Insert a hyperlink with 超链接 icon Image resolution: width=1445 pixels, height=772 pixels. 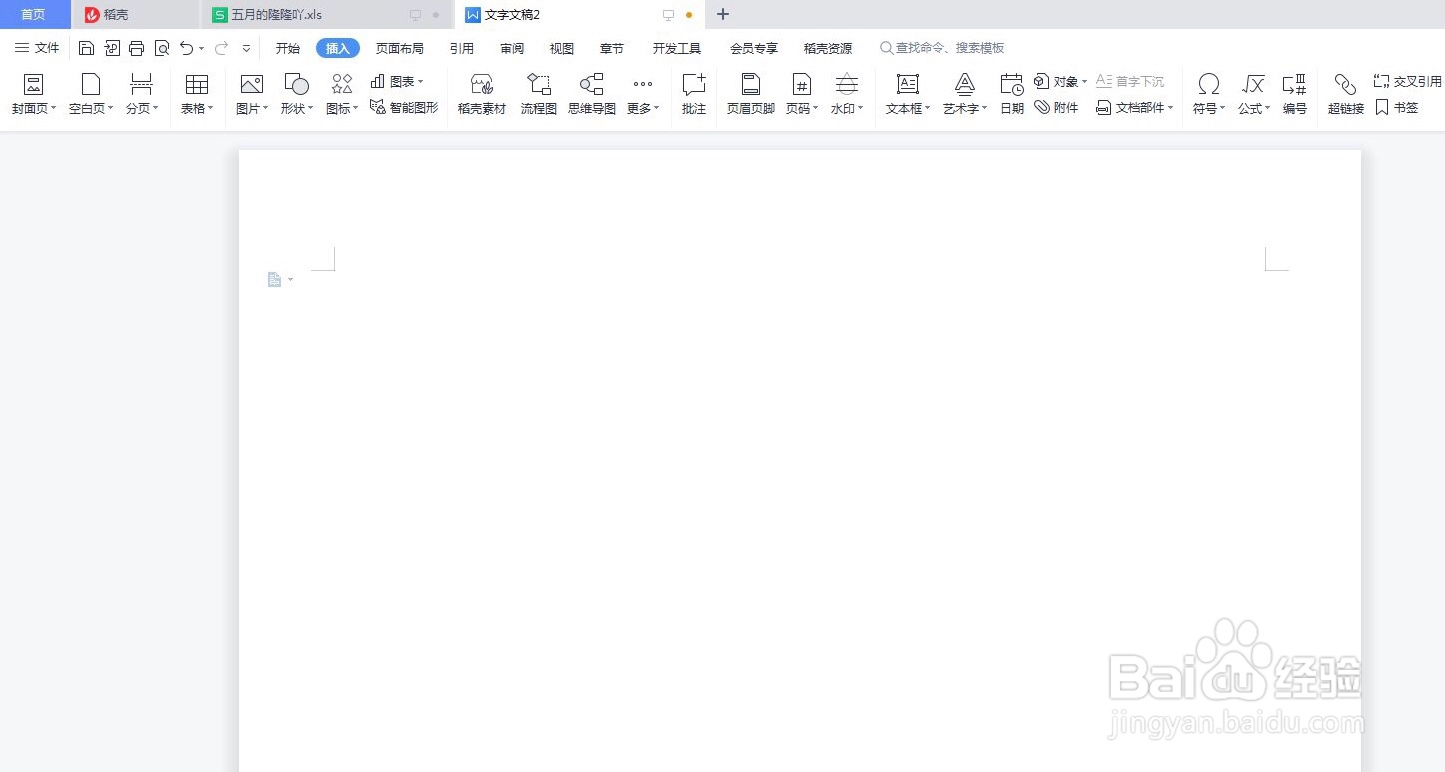pyautogui.click(x=1344, y=93)
